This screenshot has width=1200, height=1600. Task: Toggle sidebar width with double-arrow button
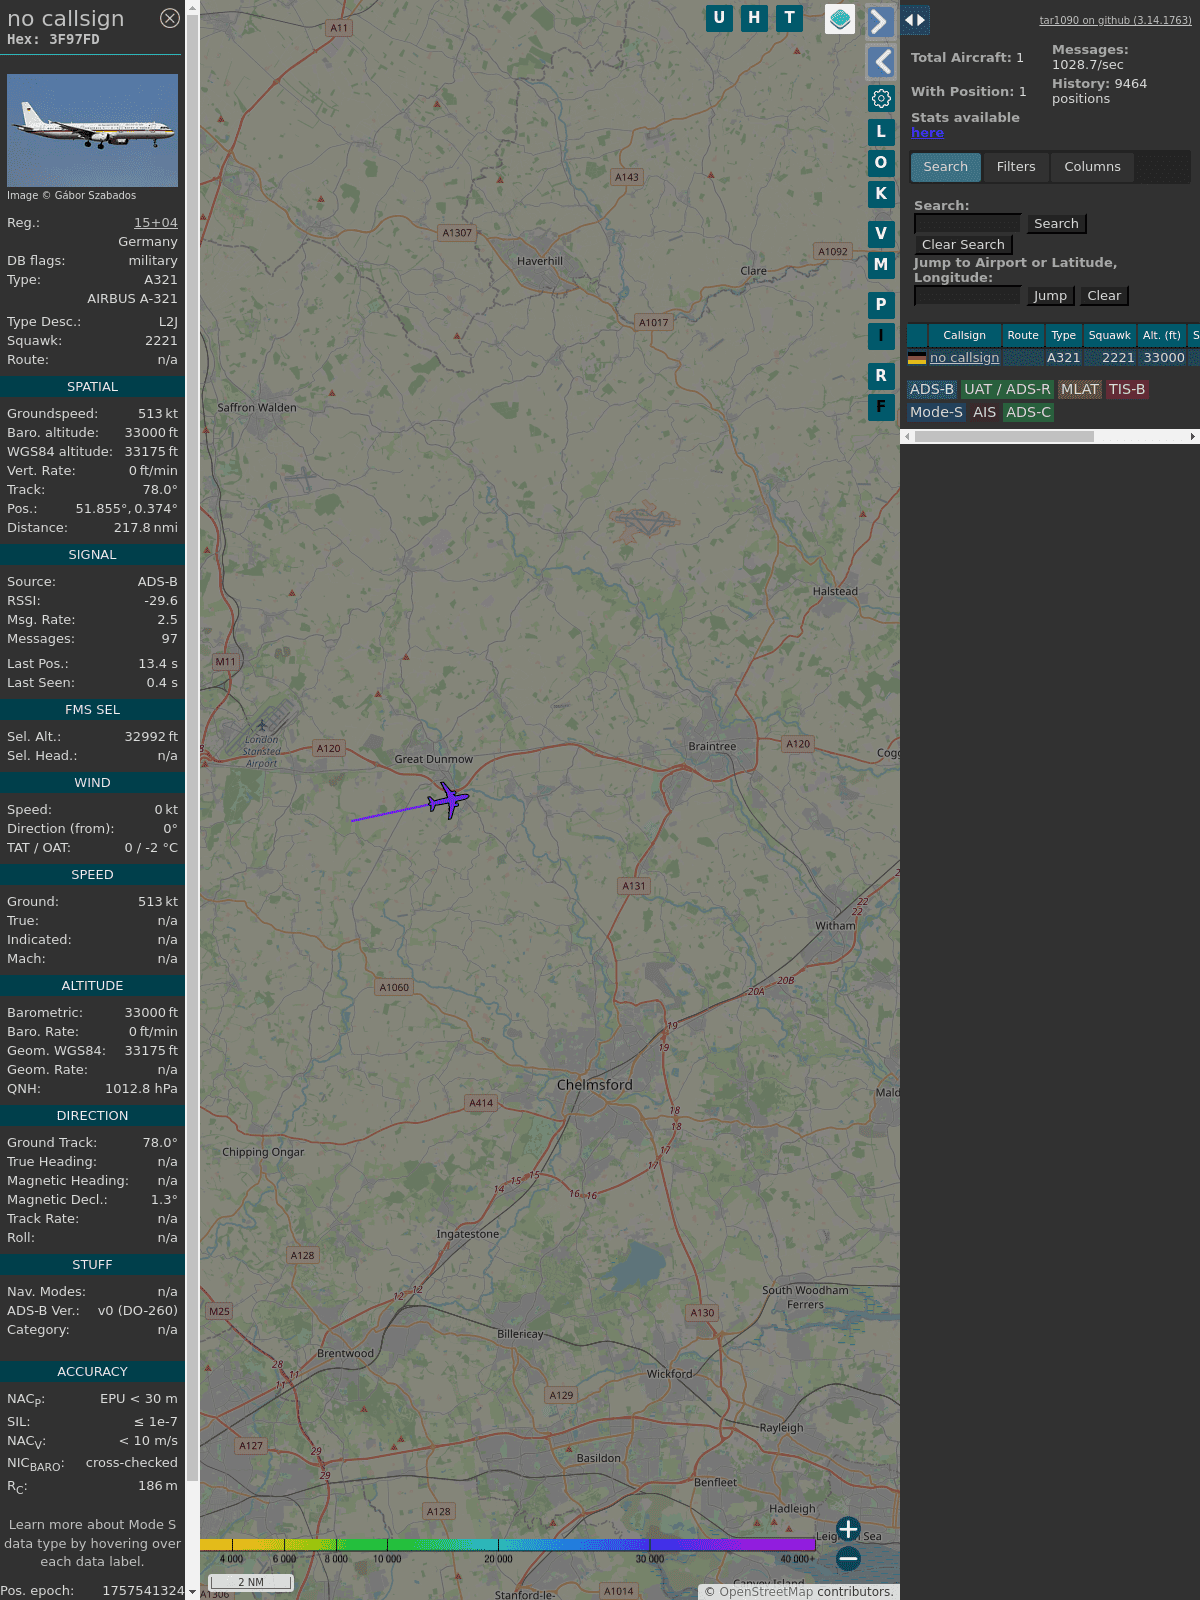915,20
